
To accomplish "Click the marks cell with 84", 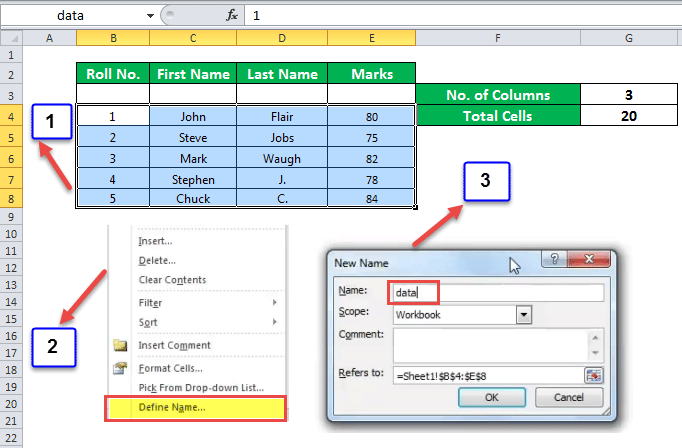I will (372, 198).
